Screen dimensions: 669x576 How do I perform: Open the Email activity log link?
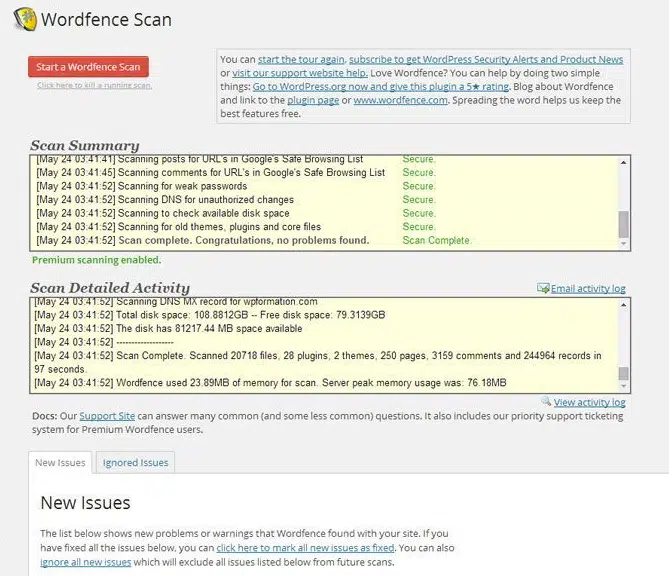588,289
